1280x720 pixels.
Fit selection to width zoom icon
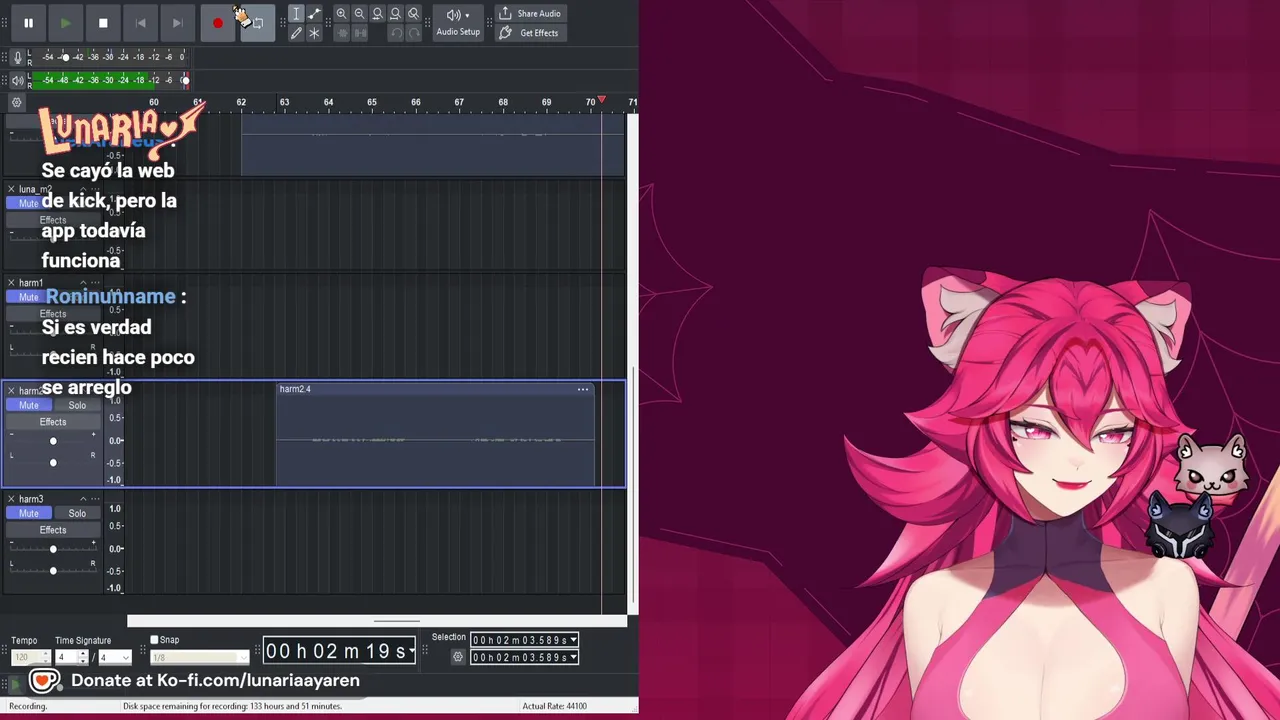377,14
